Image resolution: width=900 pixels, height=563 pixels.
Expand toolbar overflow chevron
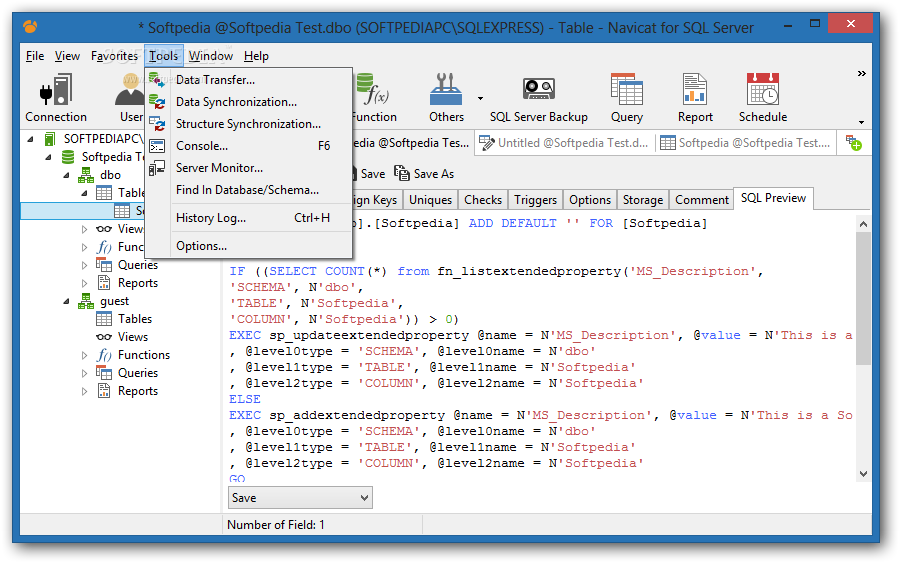862,73
